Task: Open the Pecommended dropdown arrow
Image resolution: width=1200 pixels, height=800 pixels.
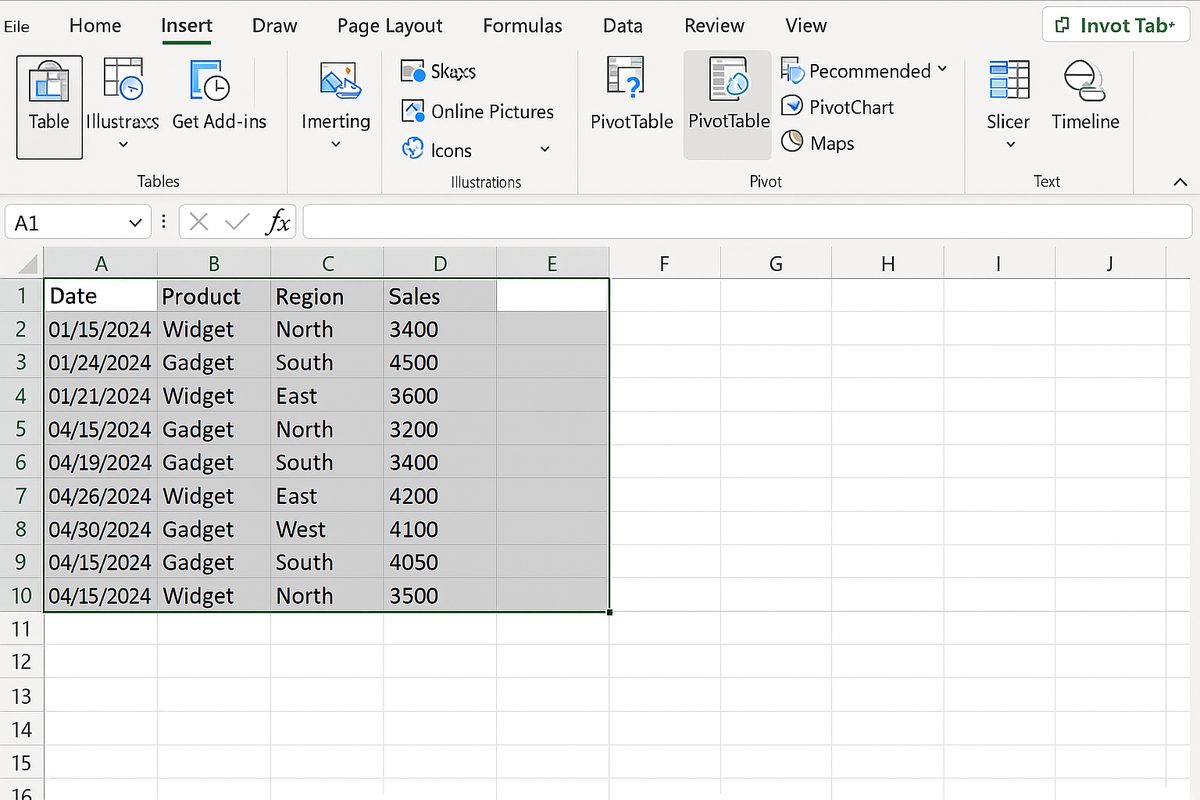Action: tap(941, 70)
